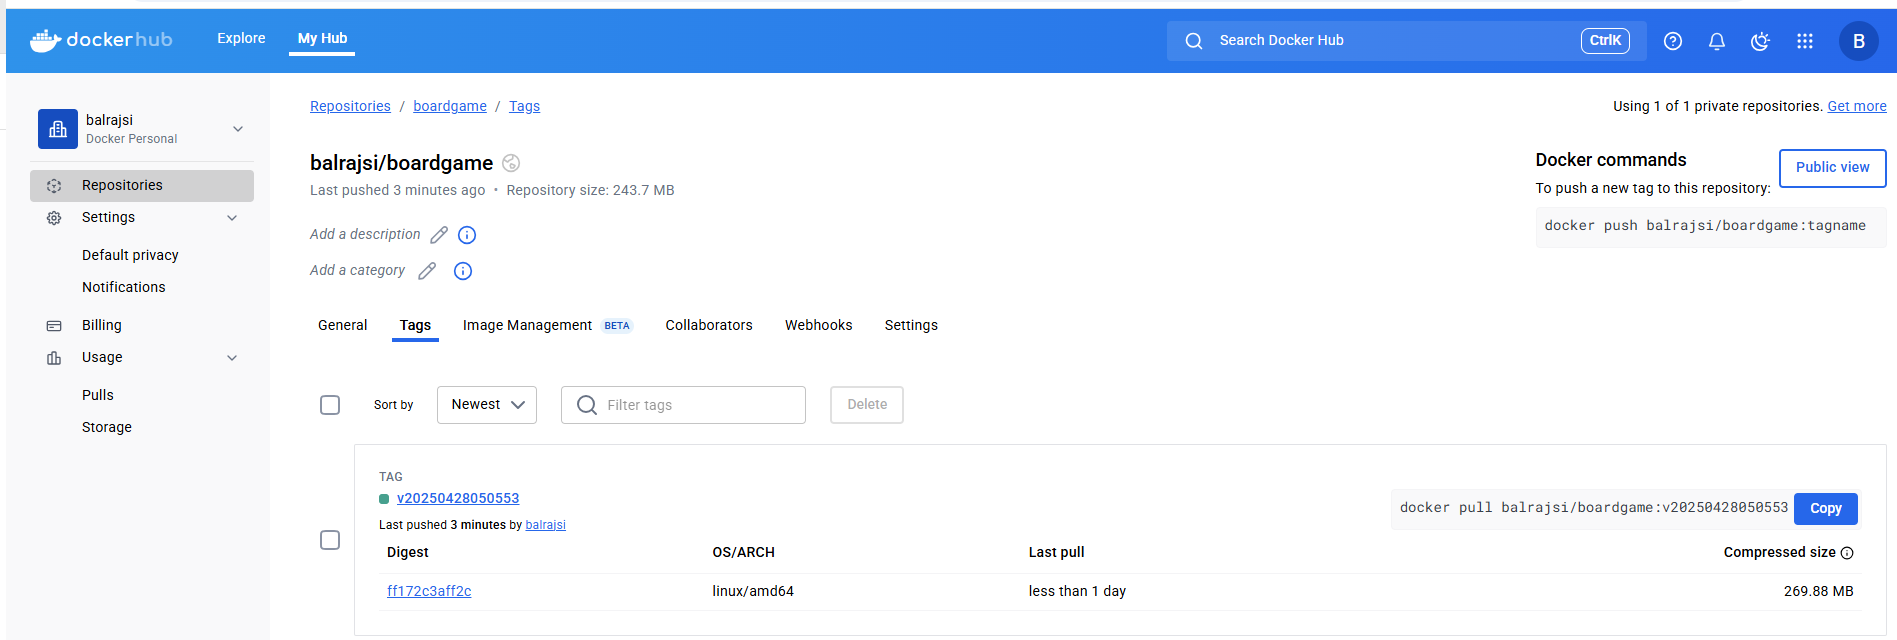
Task: Toggle the dark mode moon icon
Action: (1761, 41)
